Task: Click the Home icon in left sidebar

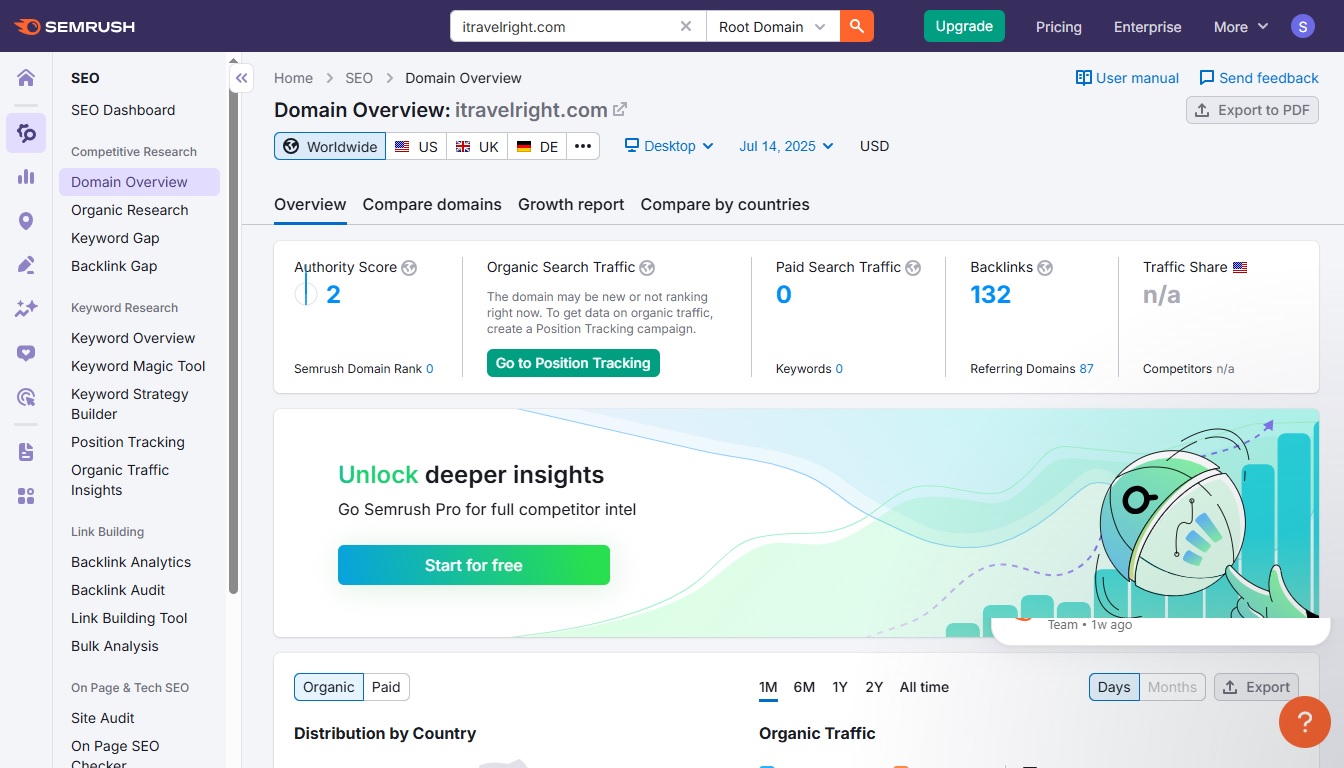Action: coord(26,78)
